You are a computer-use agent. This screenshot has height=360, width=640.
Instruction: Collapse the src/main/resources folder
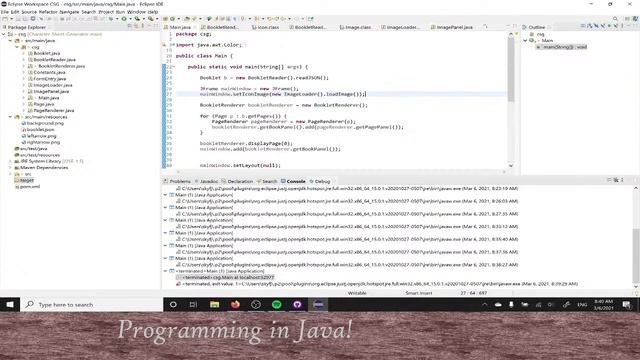pos(10,117)
